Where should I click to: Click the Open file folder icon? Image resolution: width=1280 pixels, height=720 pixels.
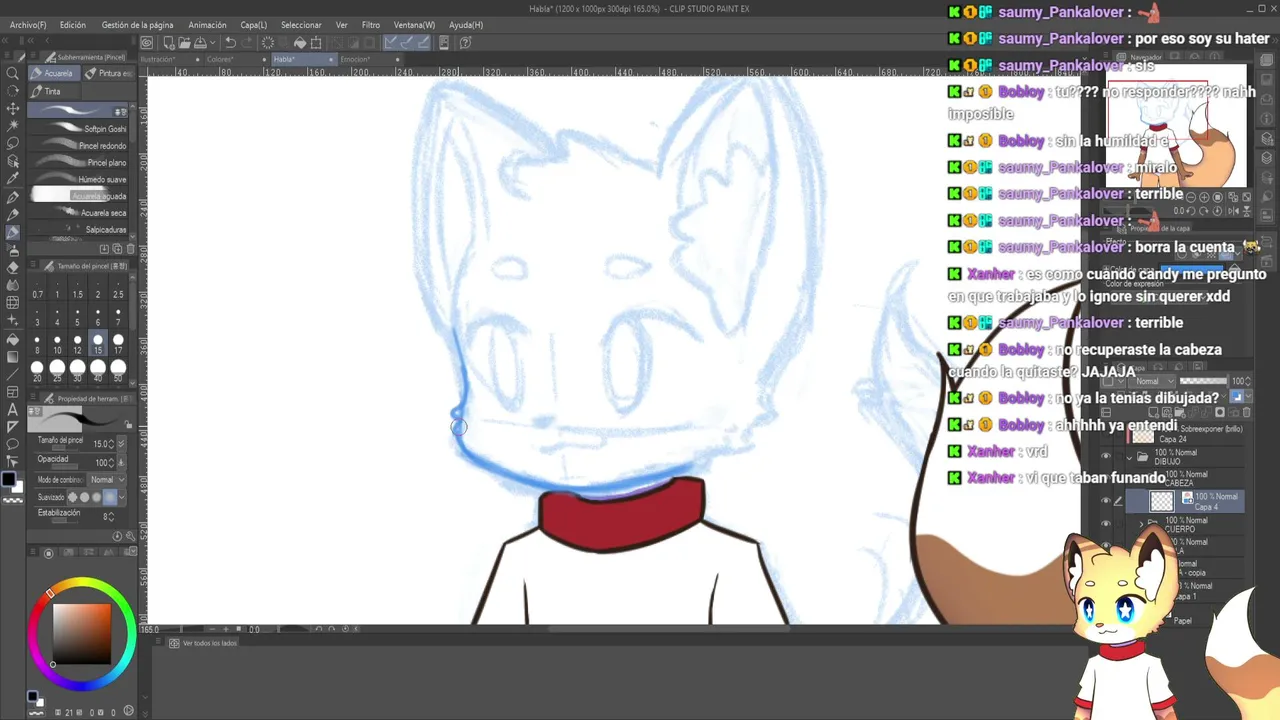[x=184, y=43]
